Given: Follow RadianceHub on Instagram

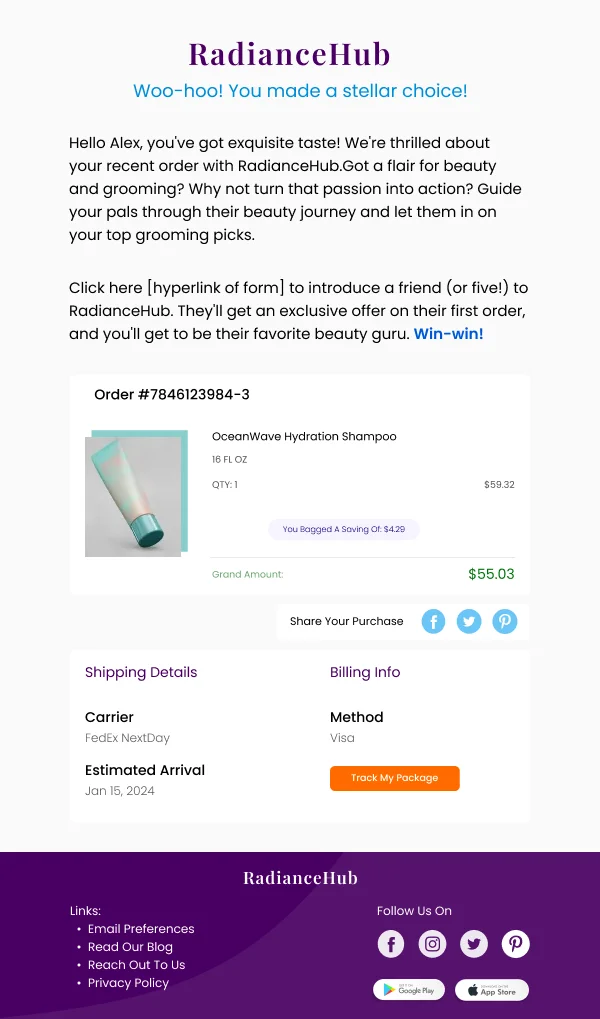Looking at the screenshot, I should tap(432, 943).
